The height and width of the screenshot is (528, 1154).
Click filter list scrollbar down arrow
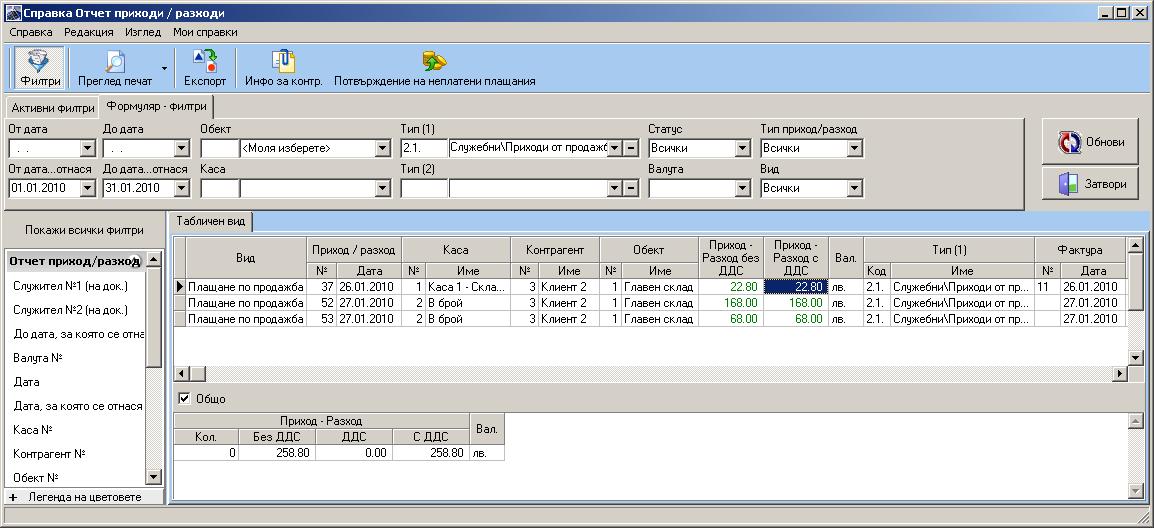pos(153,477)
